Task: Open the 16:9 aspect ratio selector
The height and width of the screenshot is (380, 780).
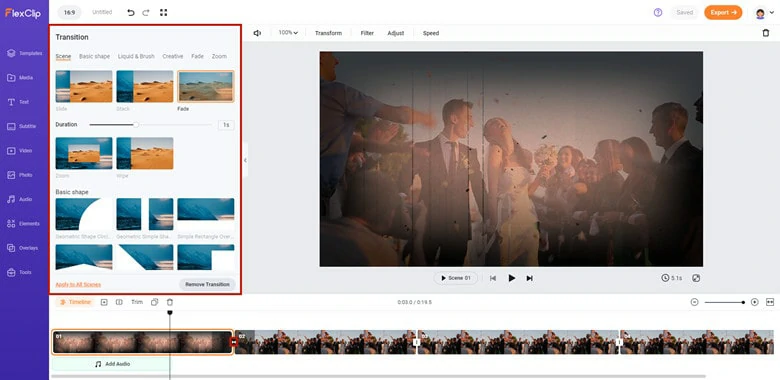Action: coord(69,12)
